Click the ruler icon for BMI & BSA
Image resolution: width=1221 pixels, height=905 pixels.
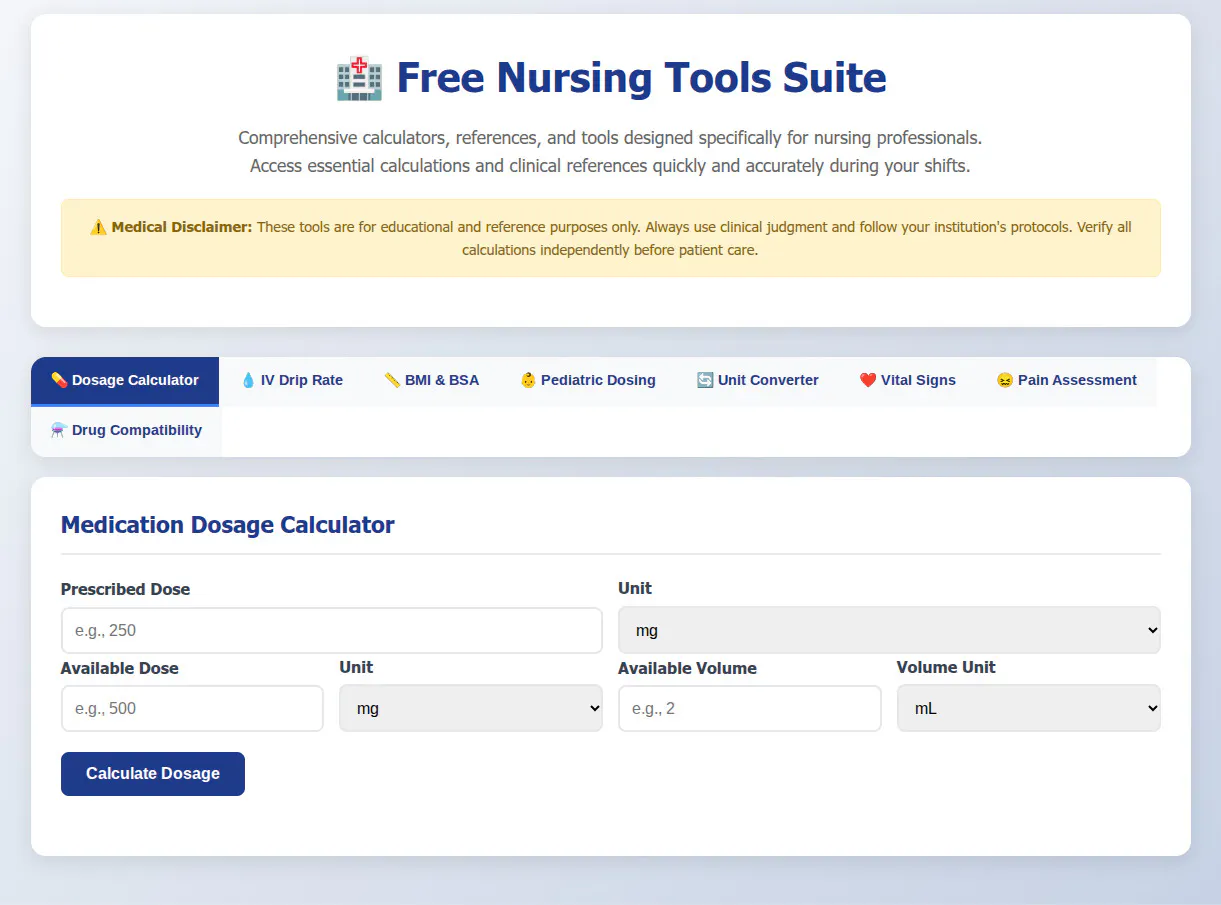point(392,380)
